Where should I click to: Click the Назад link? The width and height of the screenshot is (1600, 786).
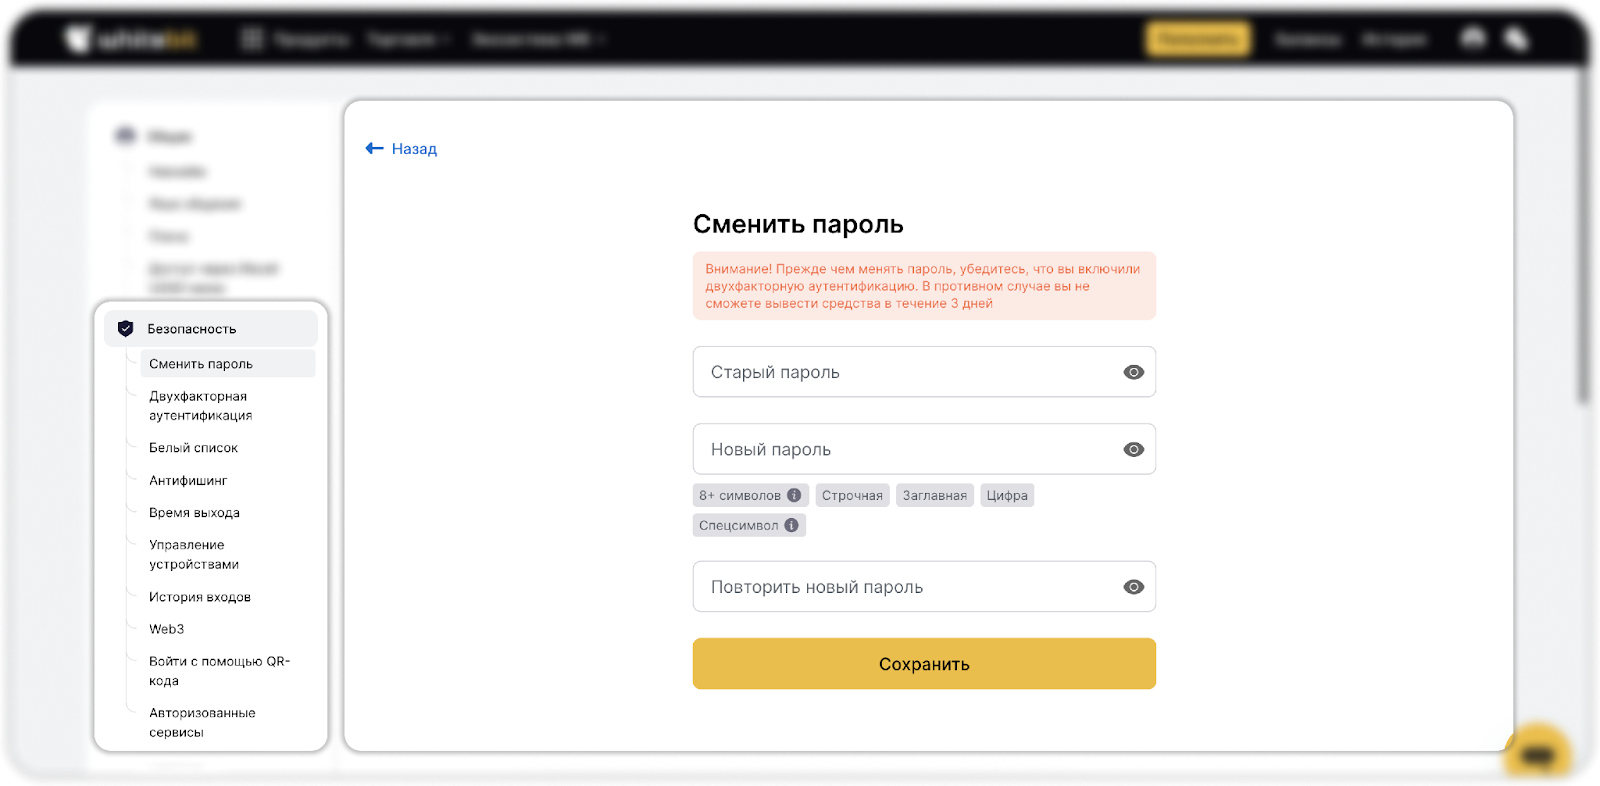(x=414, y=149)
